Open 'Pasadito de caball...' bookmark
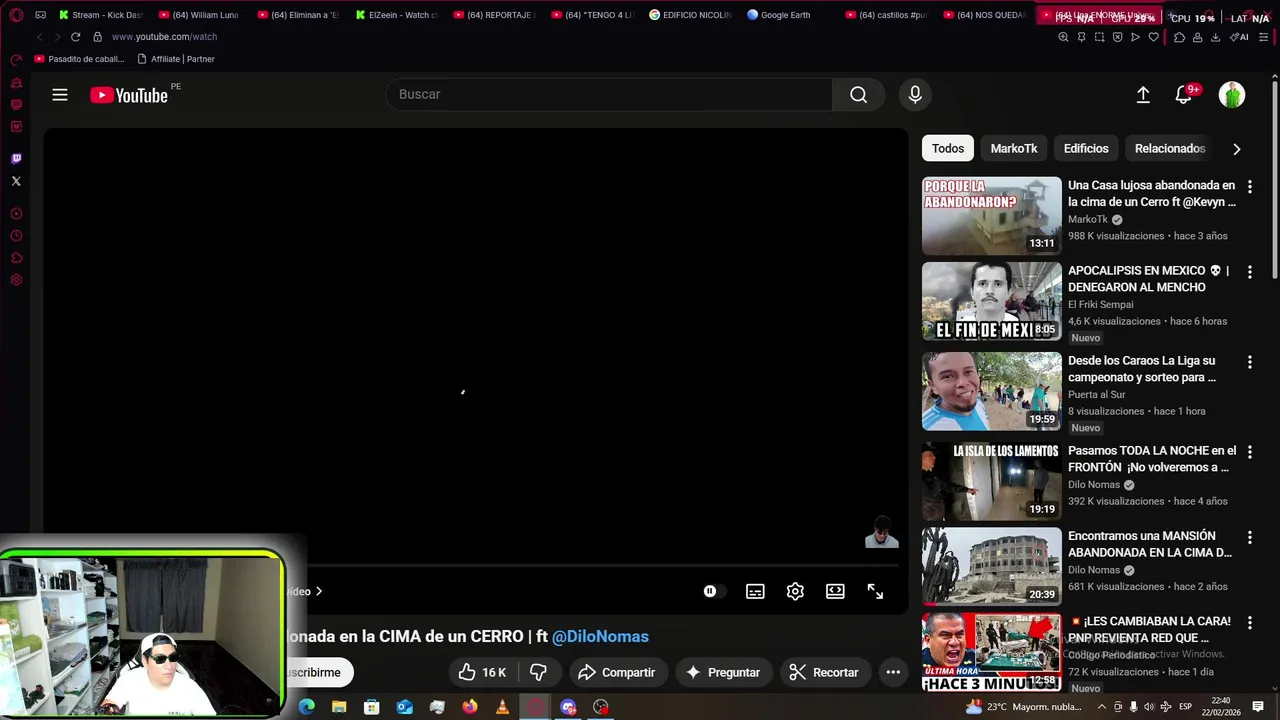 pos(79,59)
